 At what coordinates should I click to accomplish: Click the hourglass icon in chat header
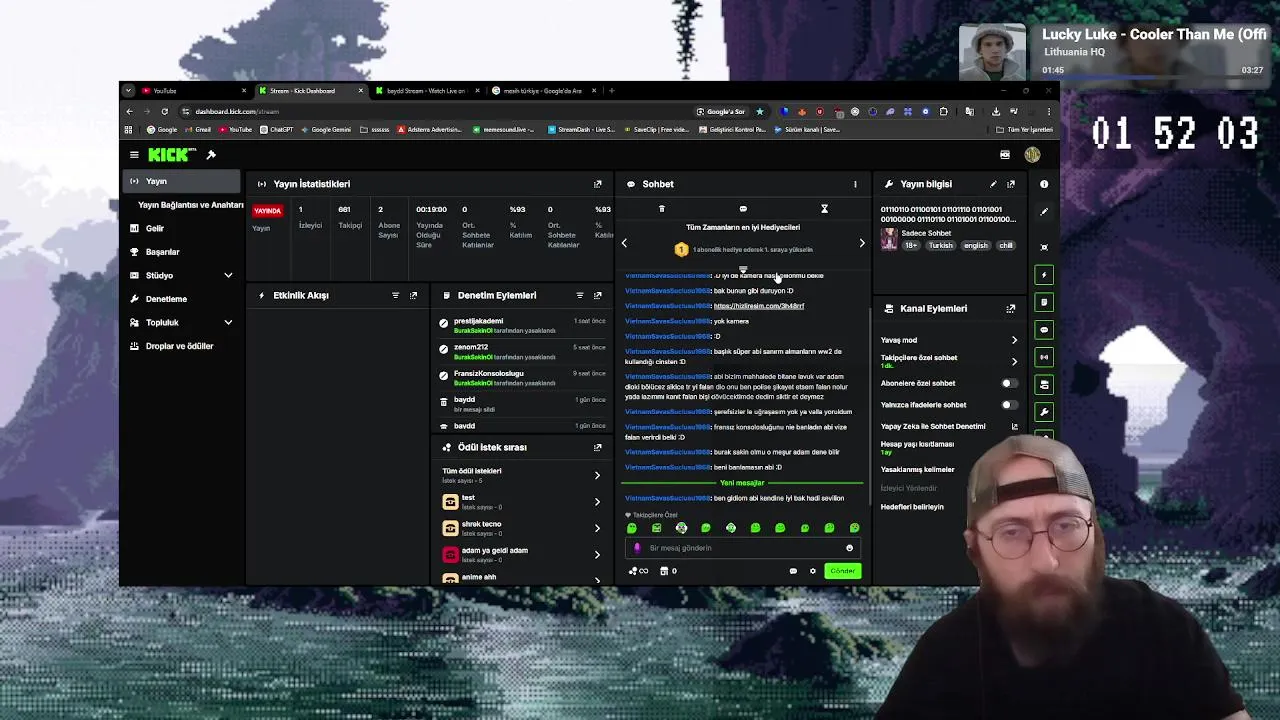[x=824, y=209]
